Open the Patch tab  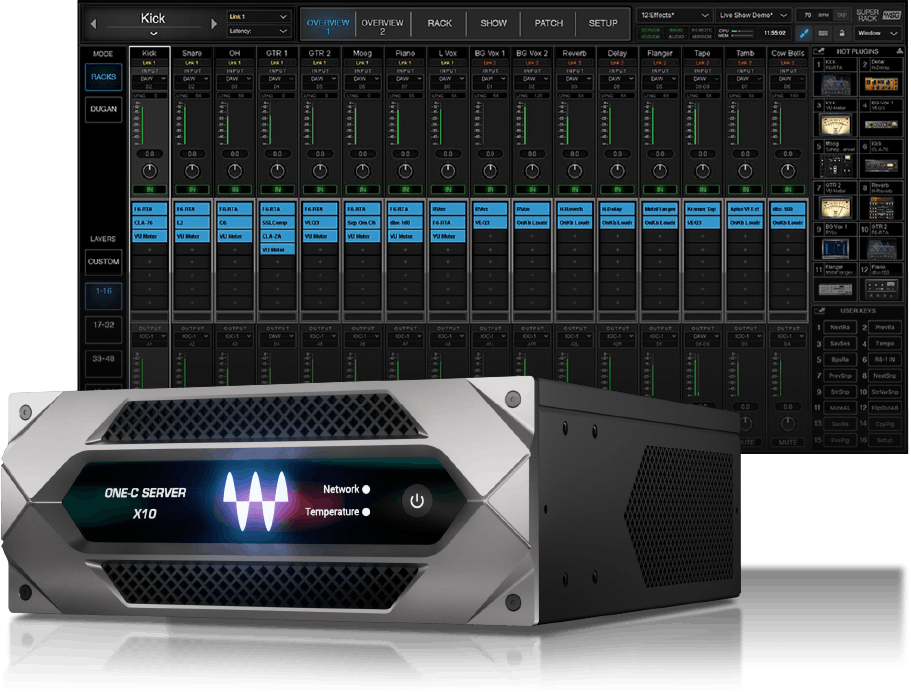coord(548,23)
